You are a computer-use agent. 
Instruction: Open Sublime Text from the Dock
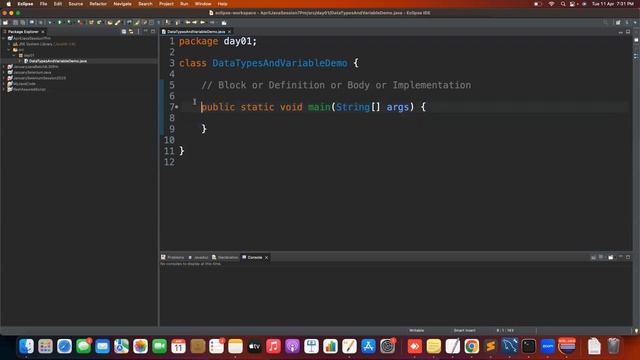click(491, 346)
